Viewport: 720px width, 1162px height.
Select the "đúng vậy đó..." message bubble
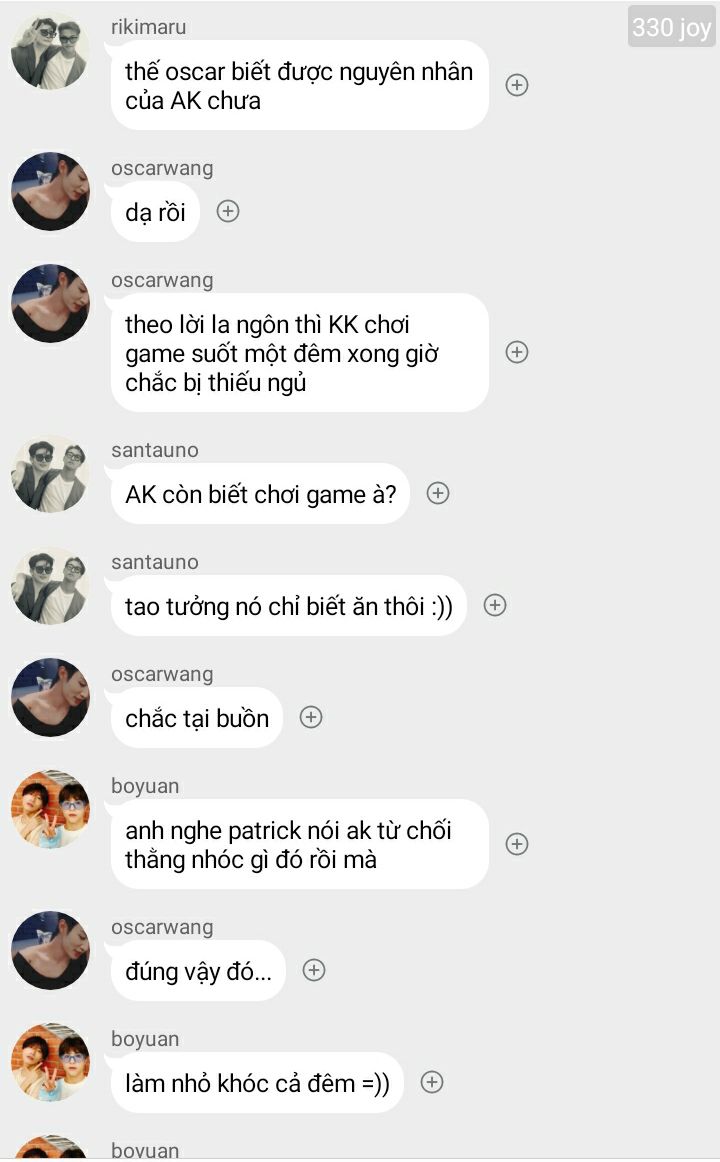[x=199, y=971]
